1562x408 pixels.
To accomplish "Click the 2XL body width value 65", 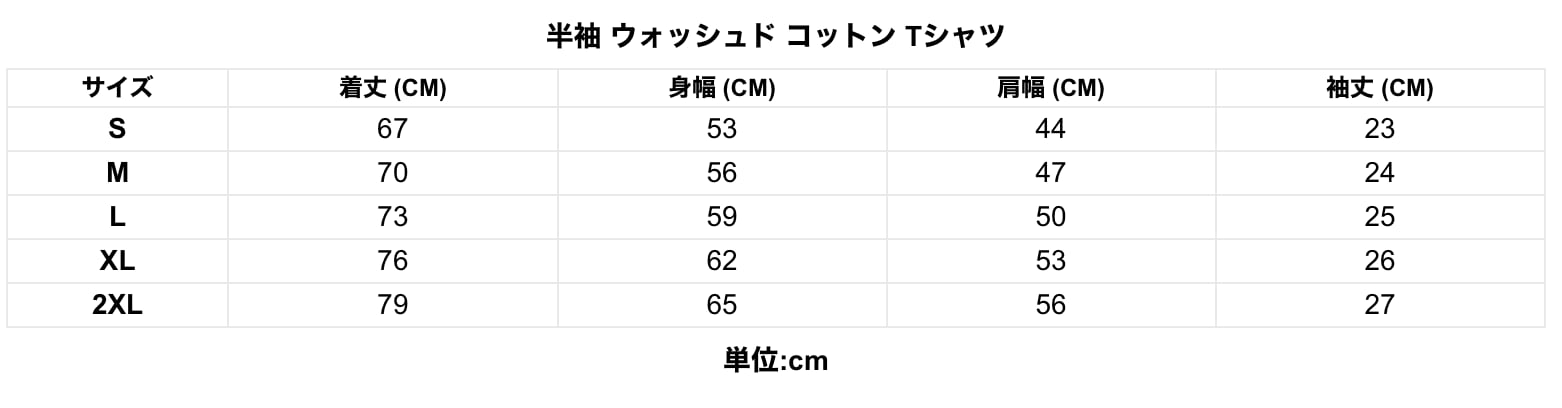I will click(721, 305).
